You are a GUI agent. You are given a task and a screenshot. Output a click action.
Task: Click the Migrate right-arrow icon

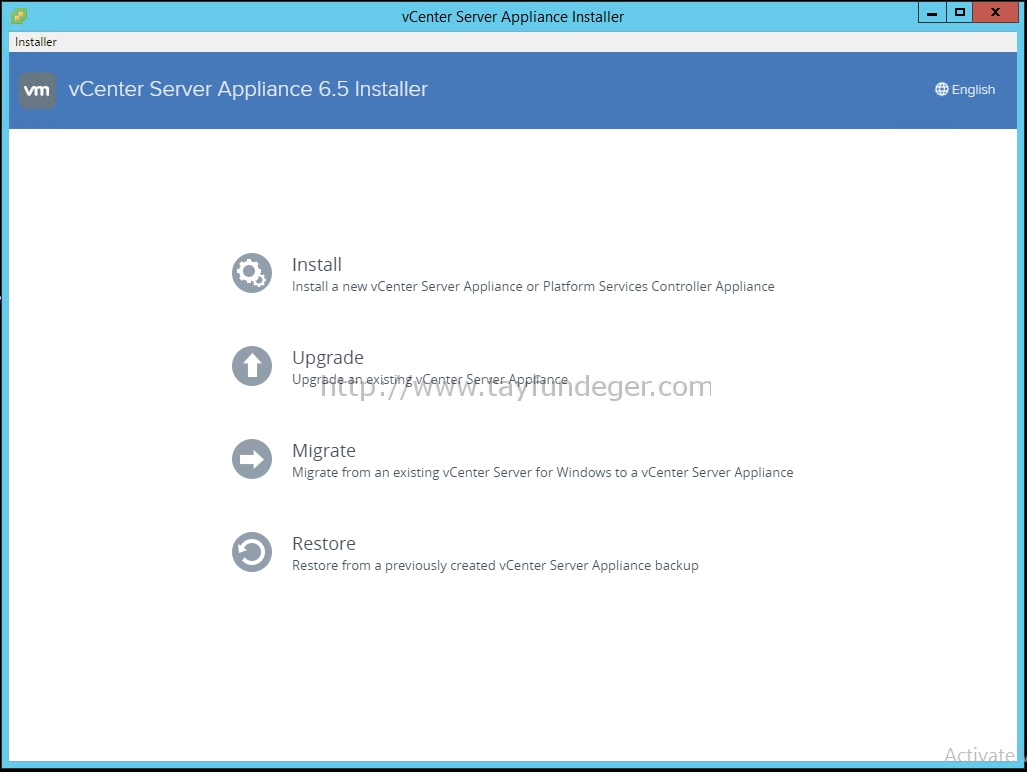[x=252, y=459]
